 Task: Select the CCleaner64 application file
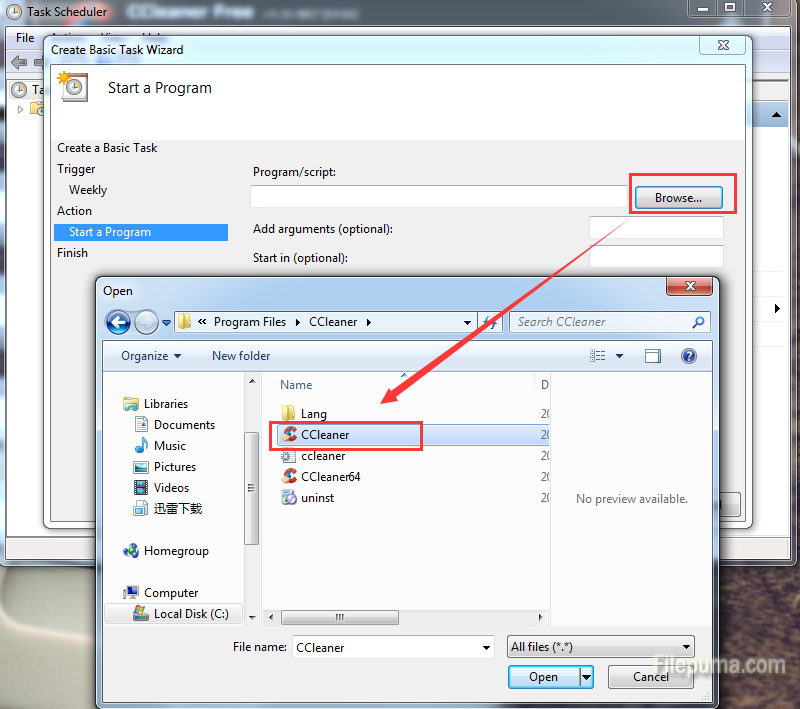(330, 476)
